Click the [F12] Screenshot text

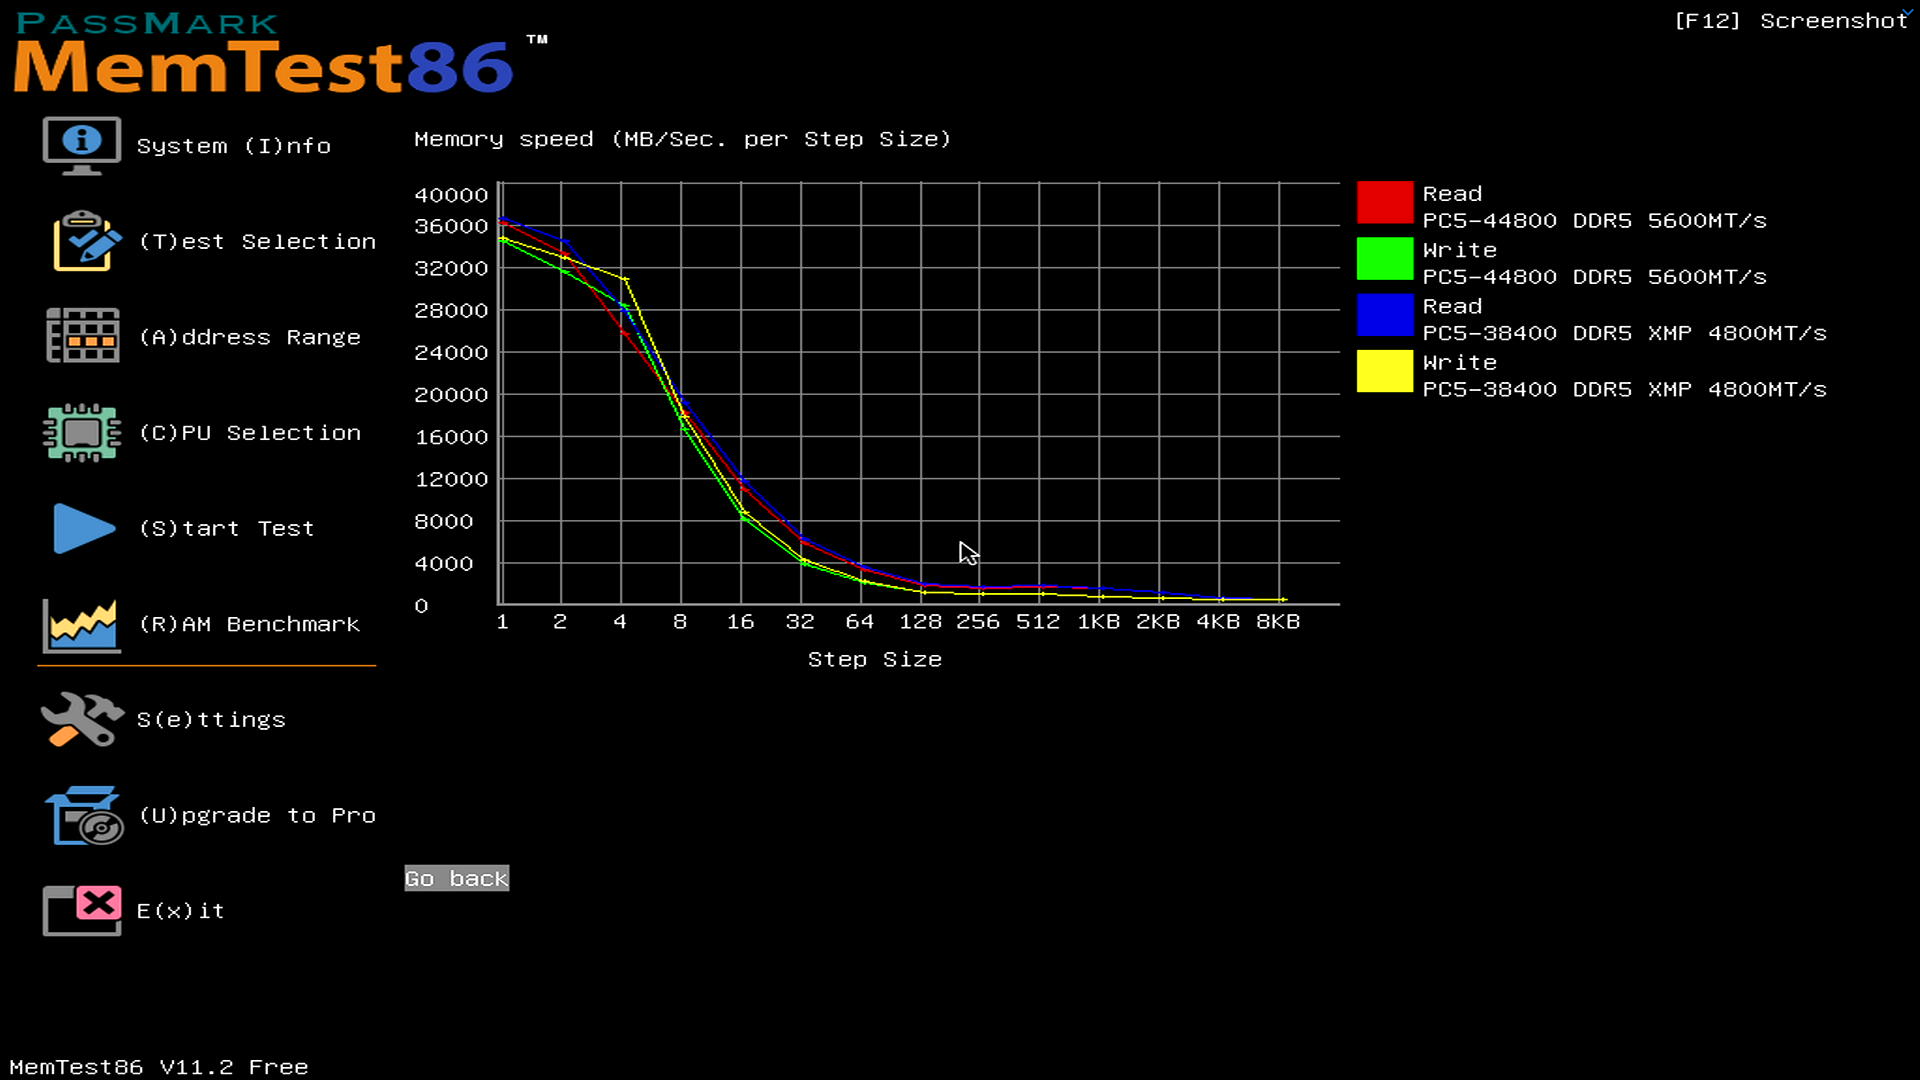(1791, 21)
